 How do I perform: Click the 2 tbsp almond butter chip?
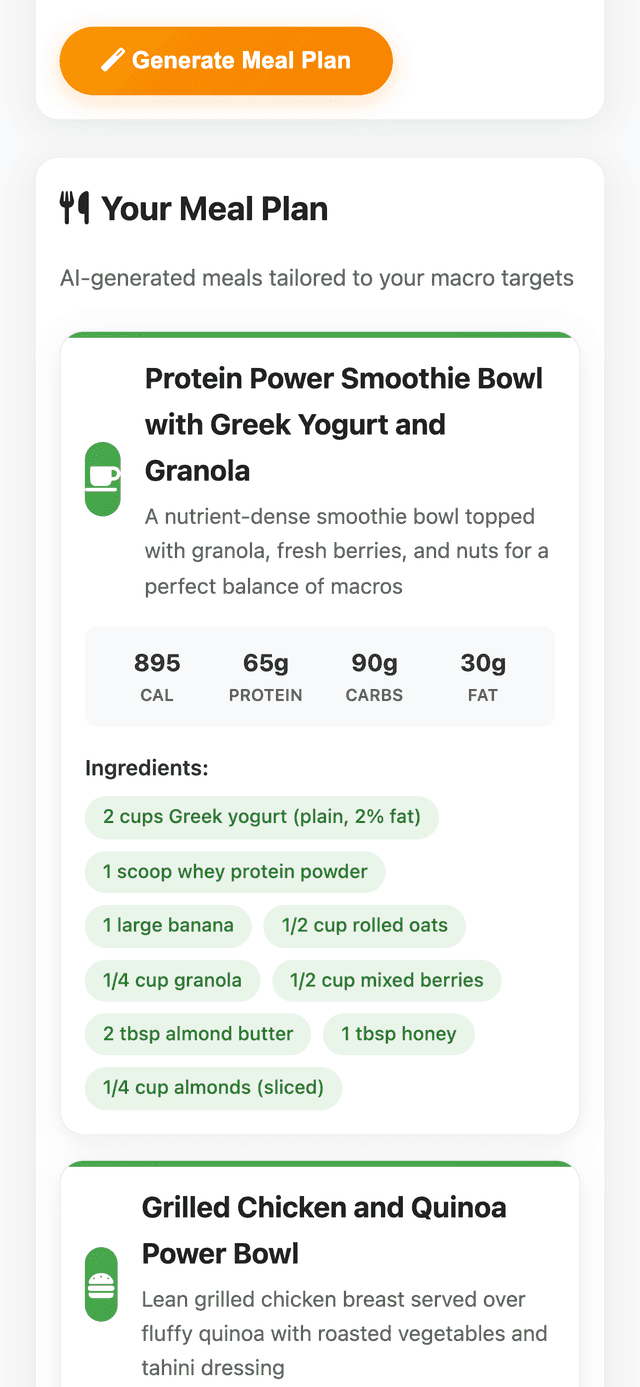197,1034
